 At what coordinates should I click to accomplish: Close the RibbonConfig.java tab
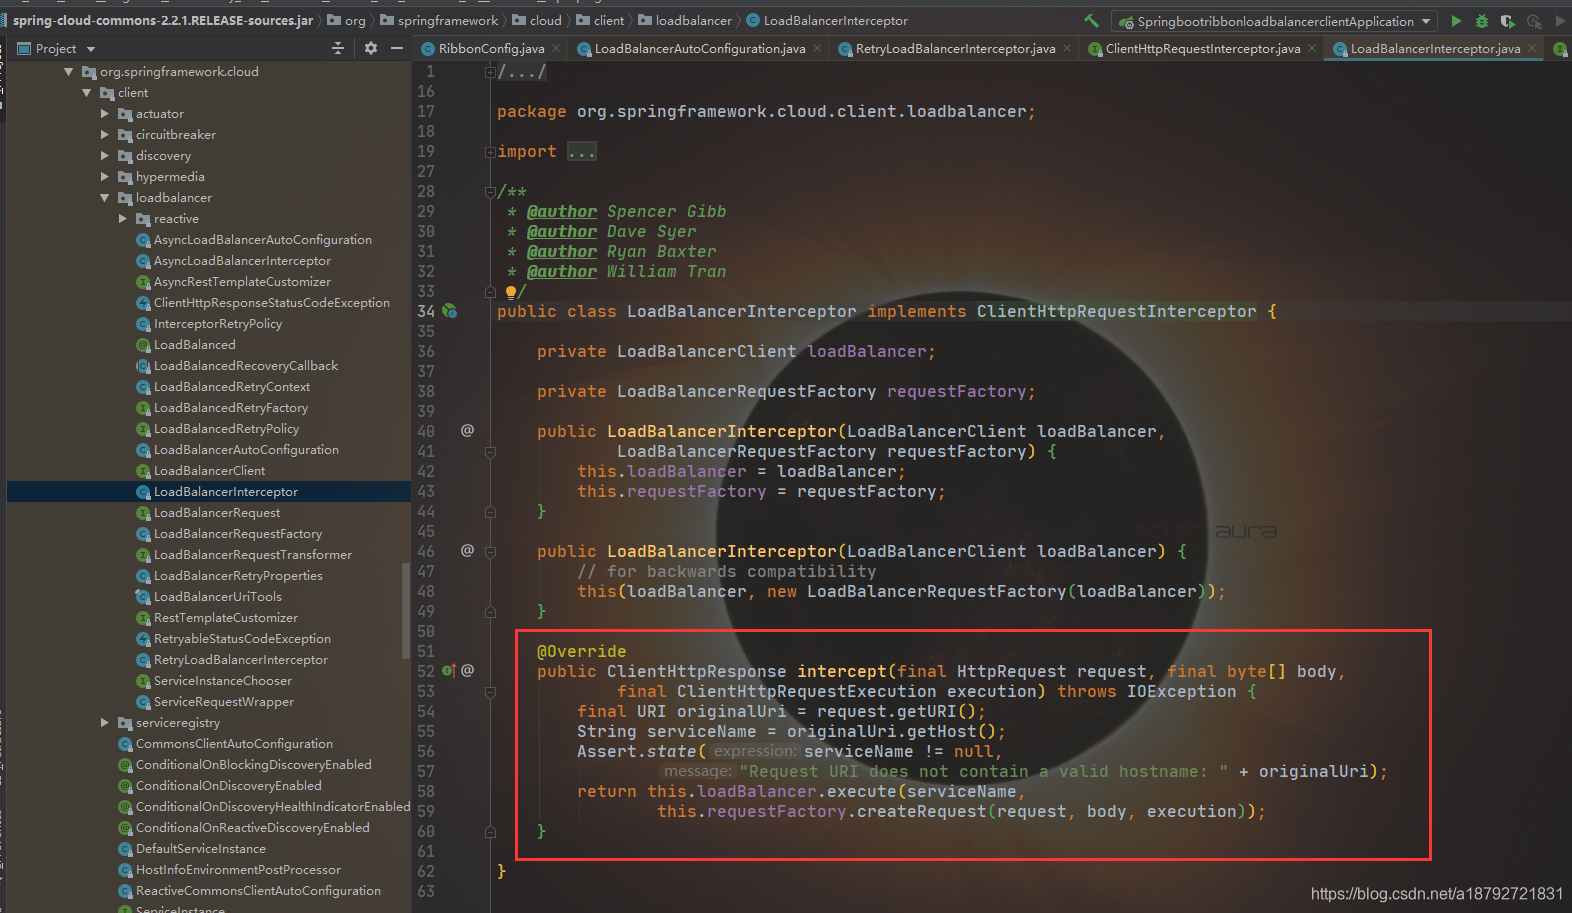pyautogui.click(x=556, y=48)
